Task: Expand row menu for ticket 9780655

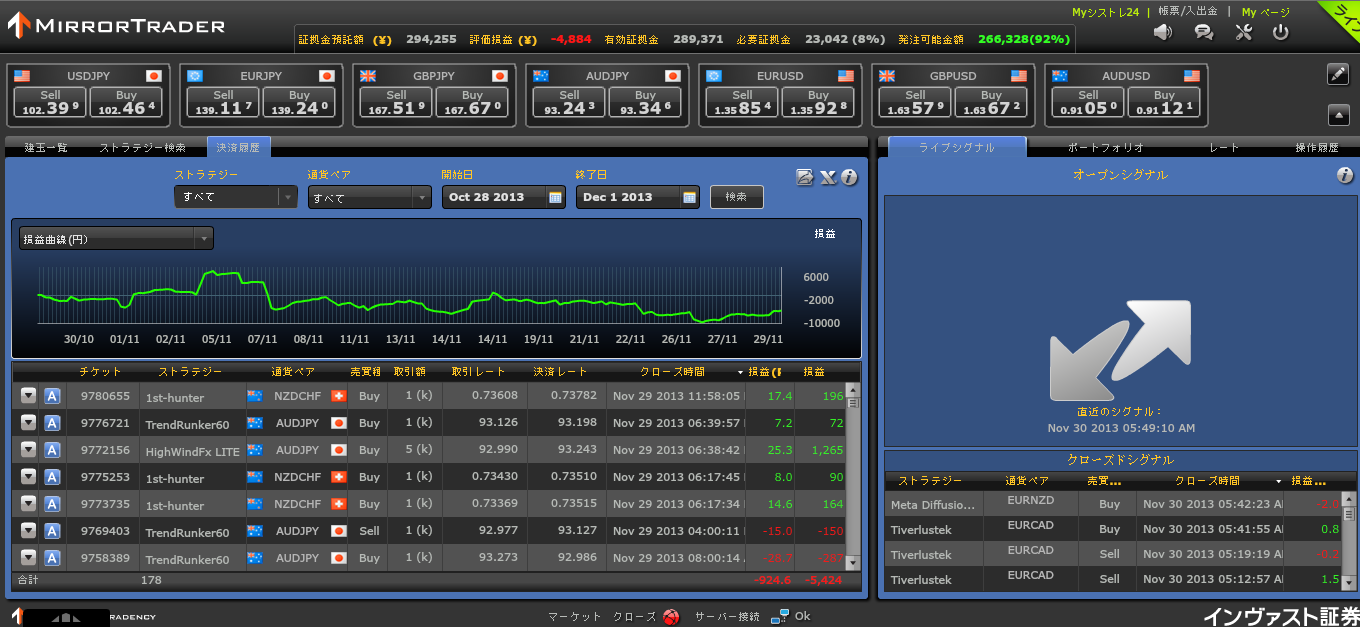Action: click(x=28, y=396)
